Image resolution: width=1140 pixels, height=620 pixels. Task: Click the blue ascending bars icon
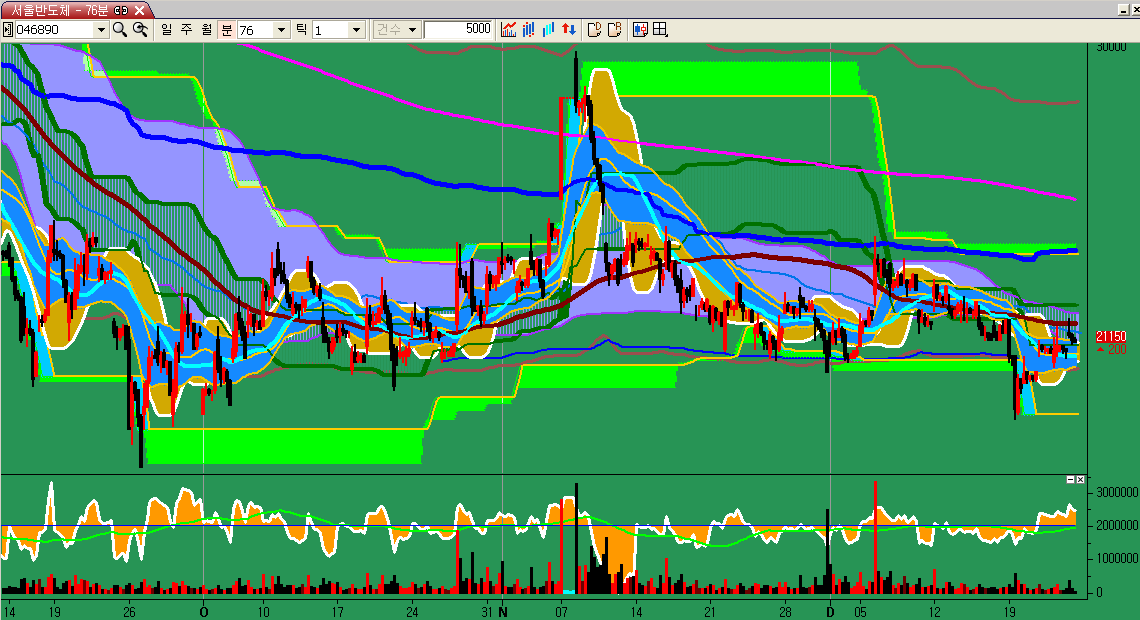[x=549, y=29]
